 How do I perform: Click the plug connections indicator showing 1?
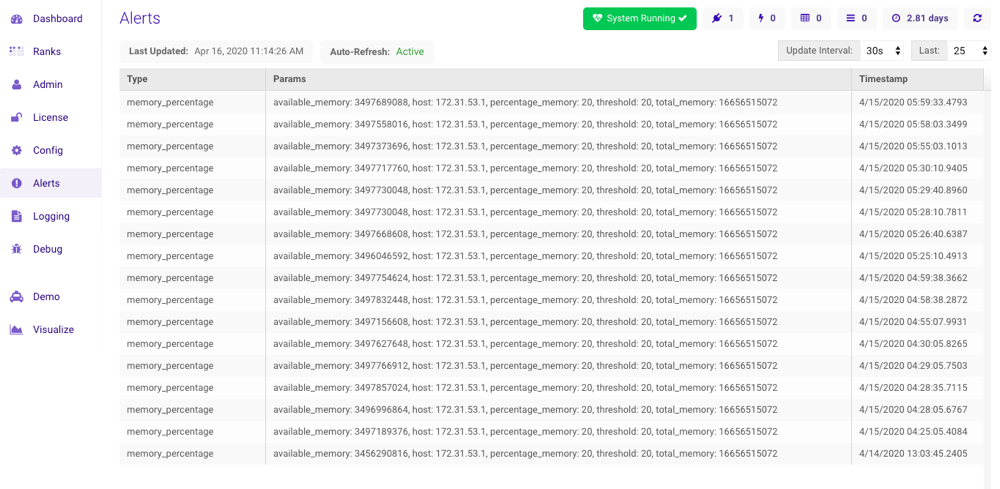tap(723, 18)
